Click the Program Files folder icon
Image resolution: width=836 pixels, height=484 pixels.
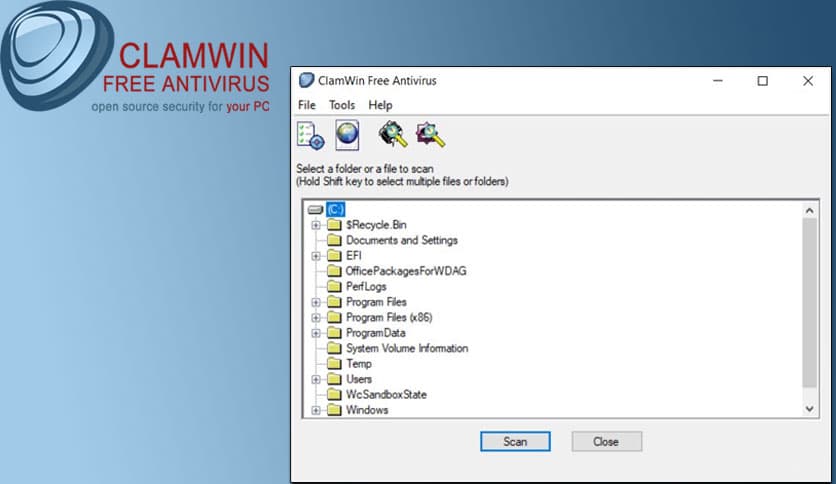[334, 302]
